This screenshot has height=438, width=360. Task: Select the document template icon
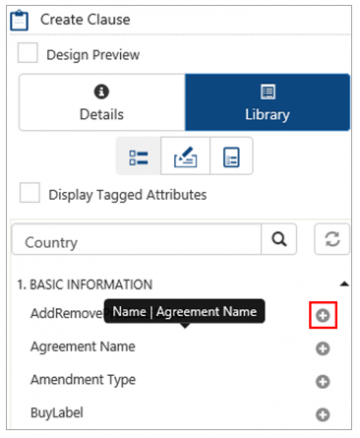(231, 157)
